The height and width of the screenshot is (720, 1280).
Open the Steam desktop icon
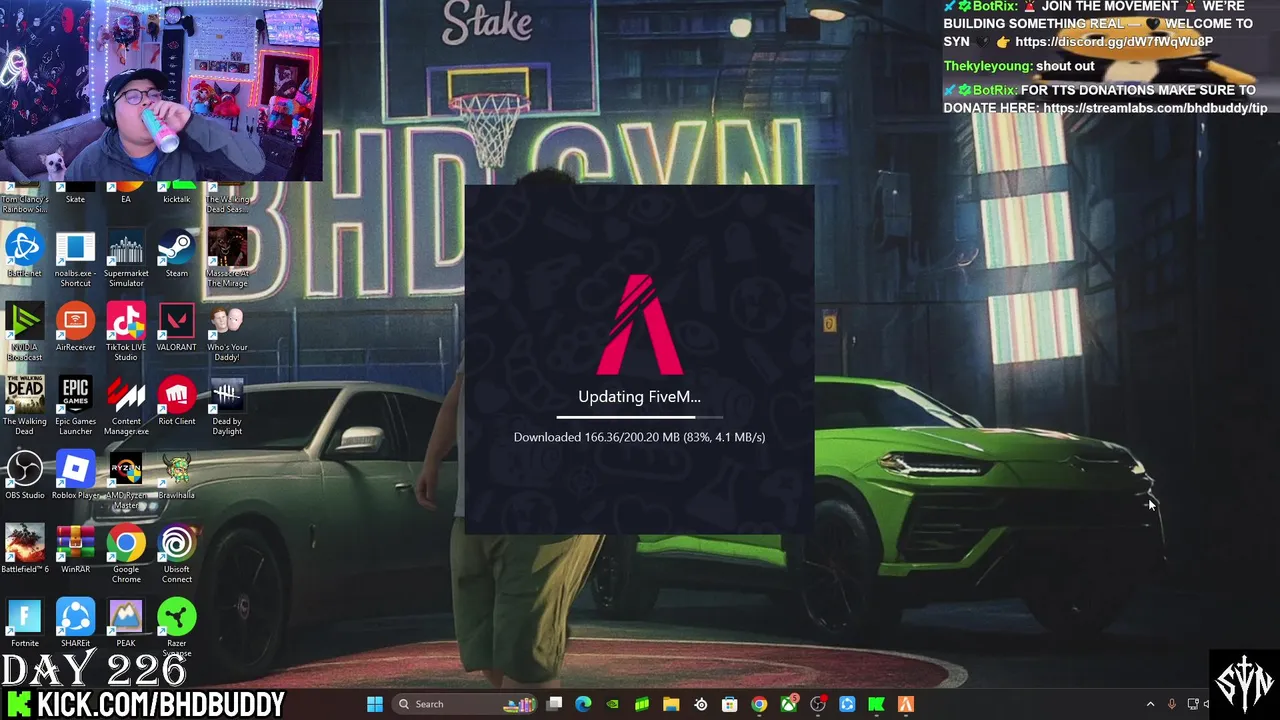point(177,254)
